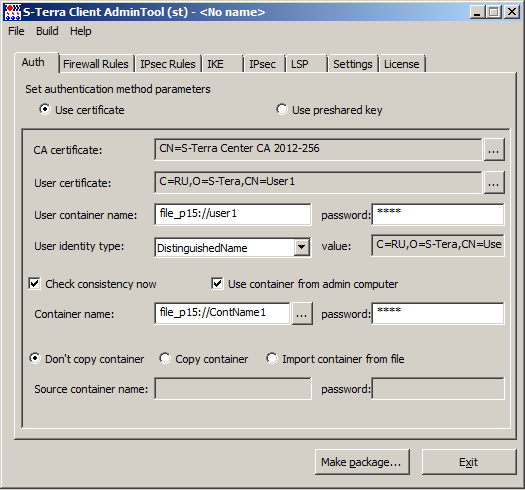The width and height of the screenshot is (525, 490).
Task: Open the Build menu
Action: pos(47,31)
